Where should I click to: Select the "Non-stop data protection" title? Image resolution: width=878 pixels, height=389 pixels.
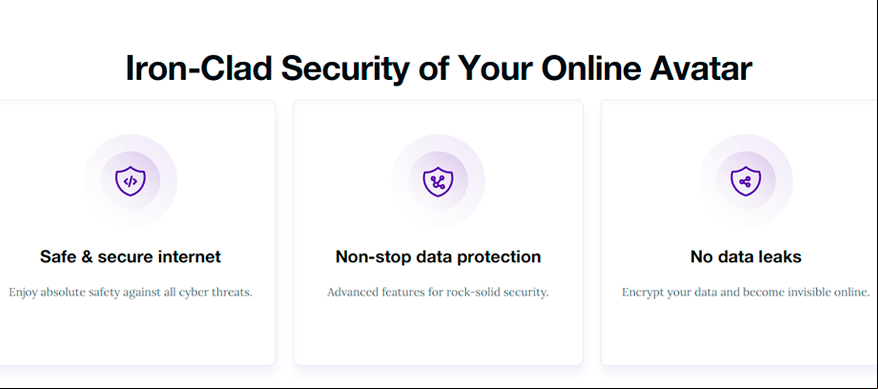(x=438, y=257)
